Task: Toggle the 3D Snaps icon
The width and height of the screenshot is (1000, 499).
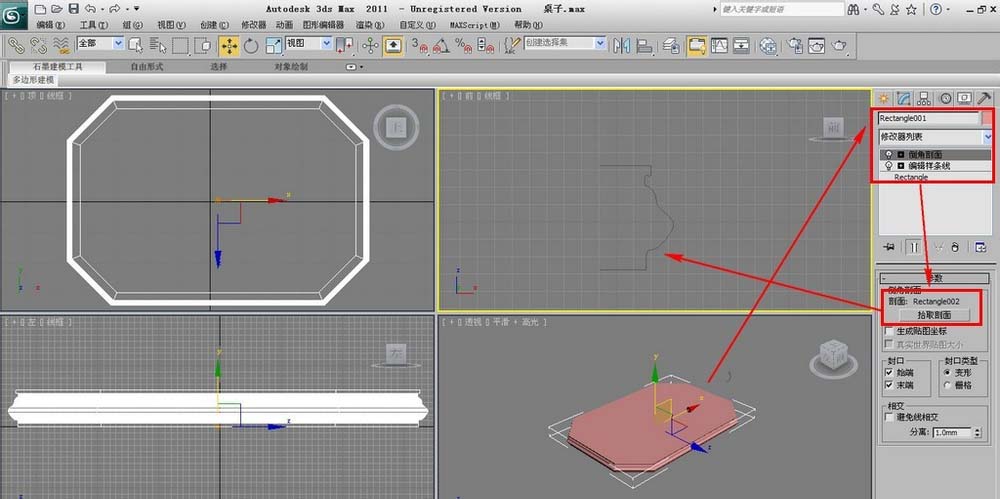Action: click(420, 45)
